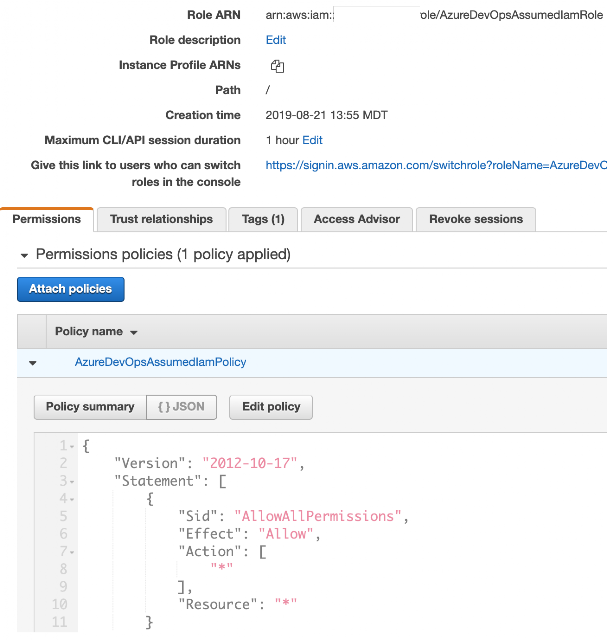The width and height of the screenshot is (607, 640).
Task: Show the Policy summary view
Action: pyautogui.click(x=90, y=407)
